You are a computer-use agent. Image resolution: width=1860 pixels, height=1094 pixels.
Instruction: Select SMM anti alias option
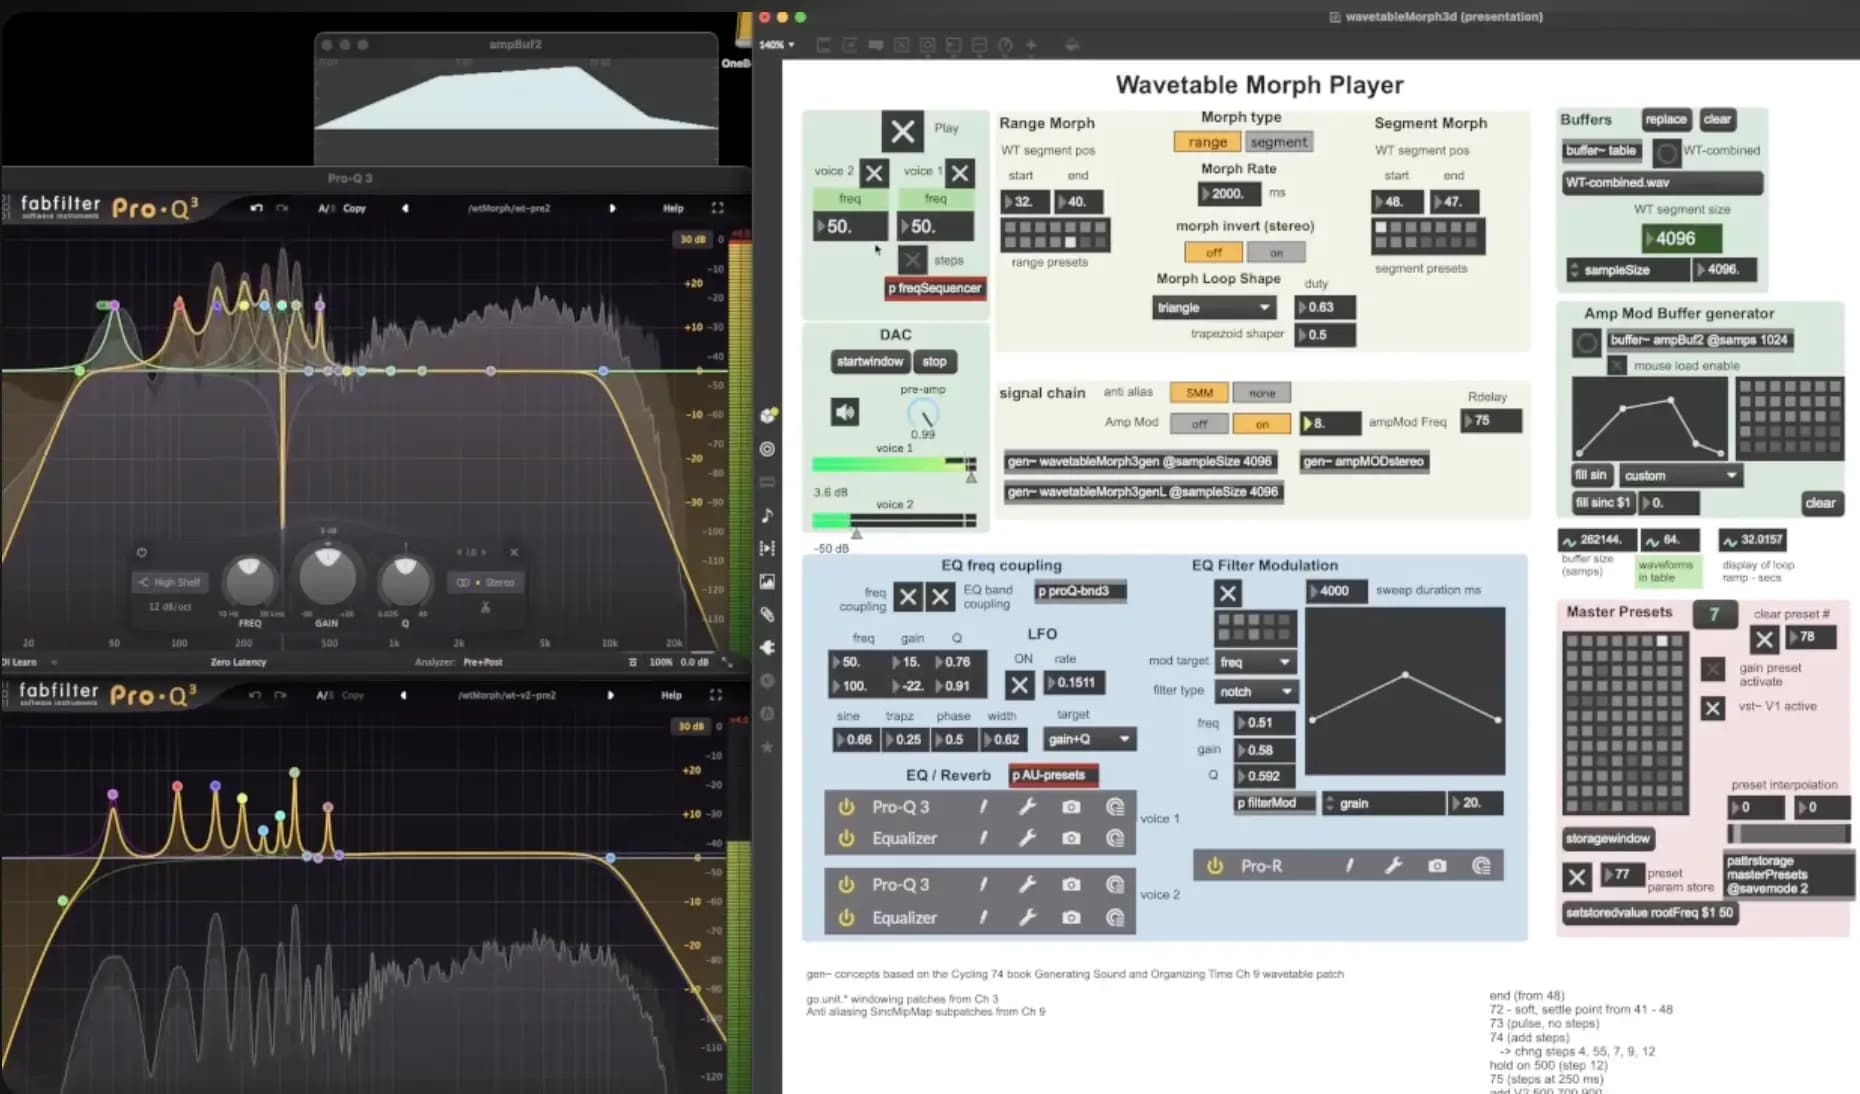(1199, 393)
